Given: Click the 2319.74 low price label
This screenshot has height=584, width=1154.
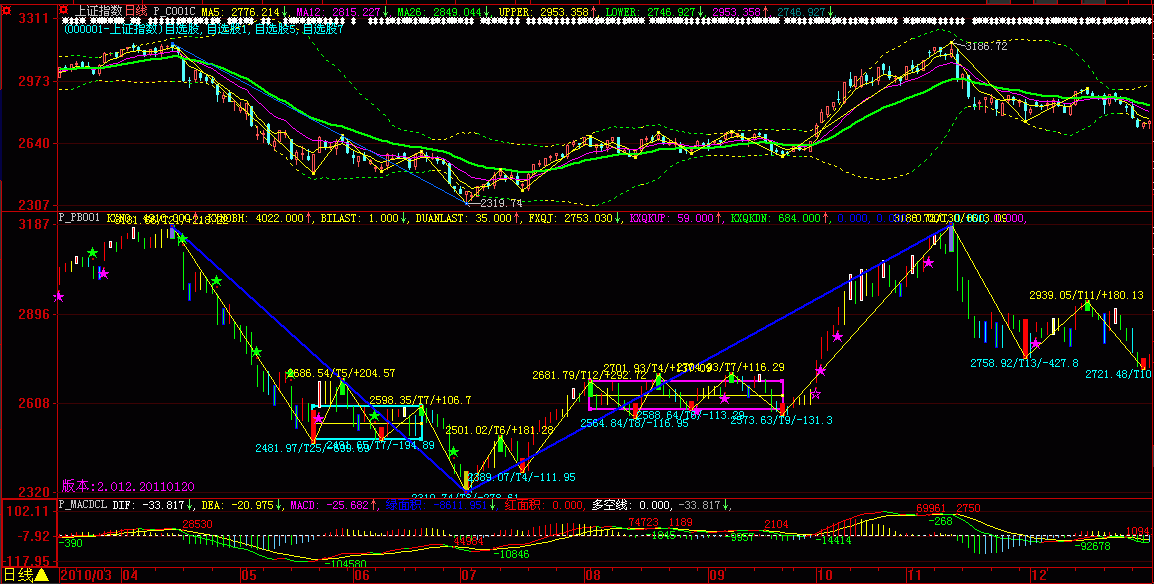Looking at the screenshot, I should 500,202.
